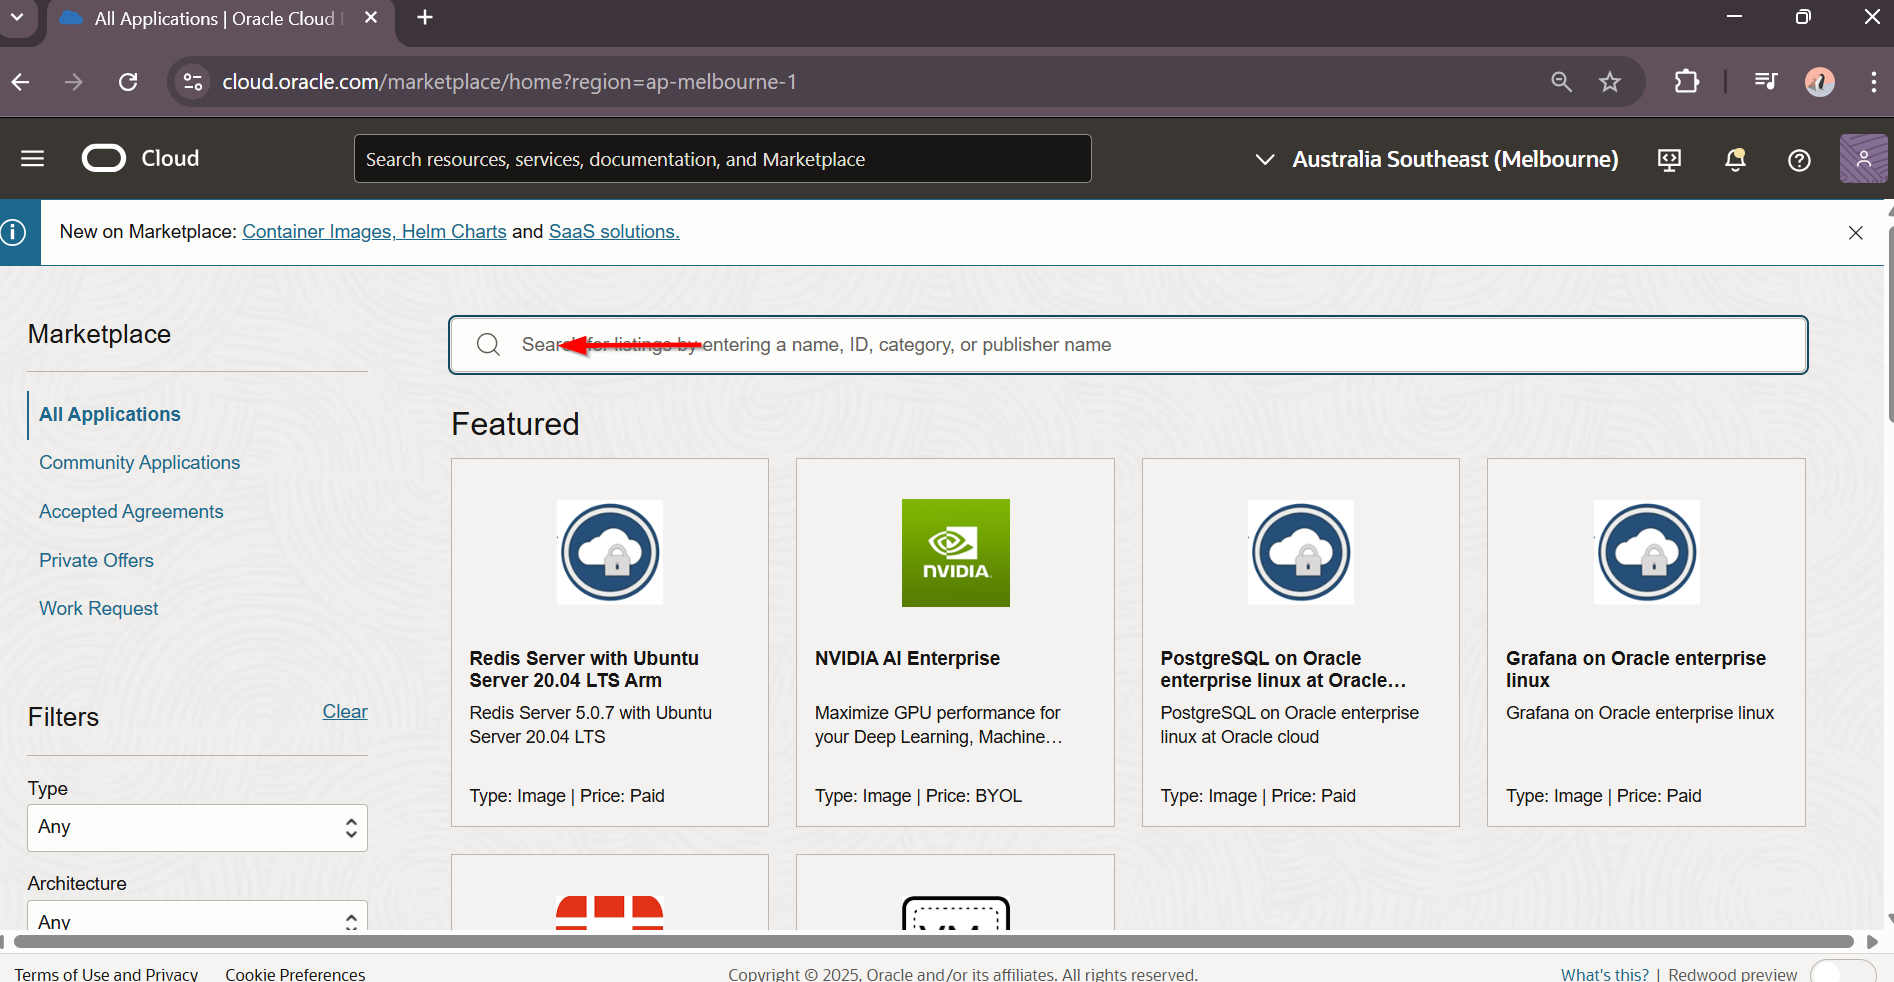
Task: Clear all filters via the Clear link
Action: 344,711
